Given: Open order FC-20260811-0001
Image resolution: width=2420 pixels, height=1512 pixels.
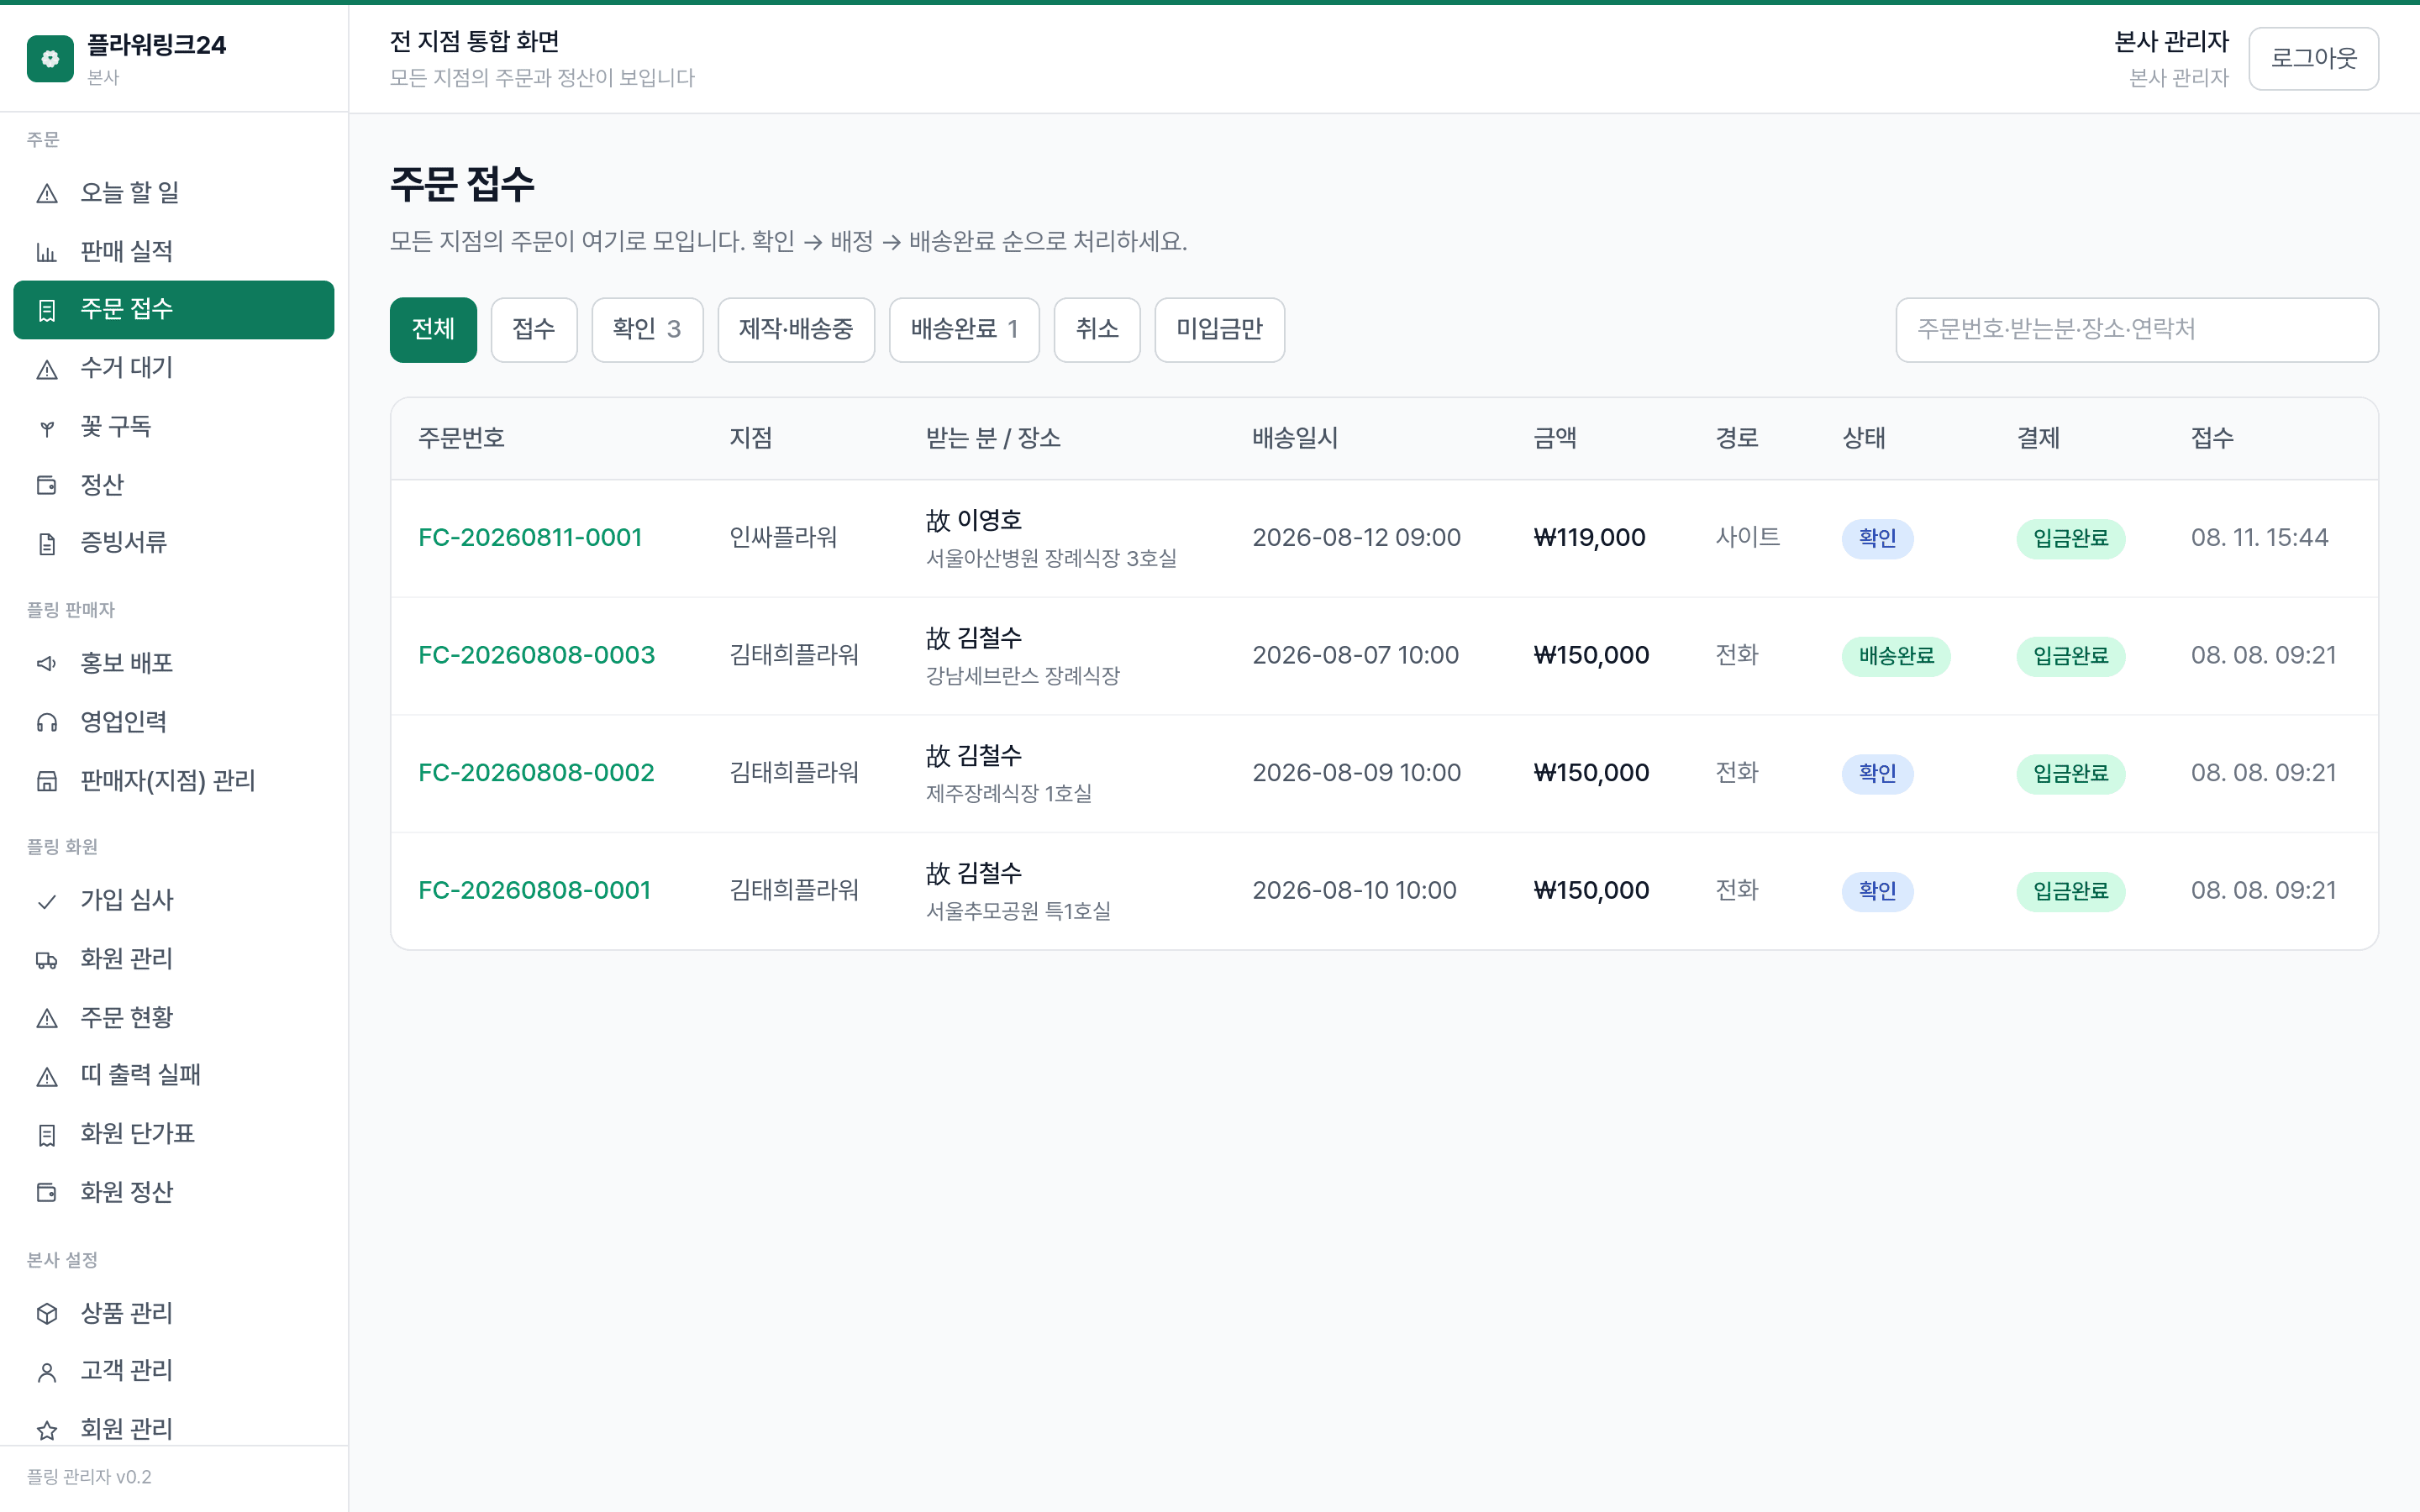Looking at the screenshot, I should pyautogui.click(x=530, y=538).
